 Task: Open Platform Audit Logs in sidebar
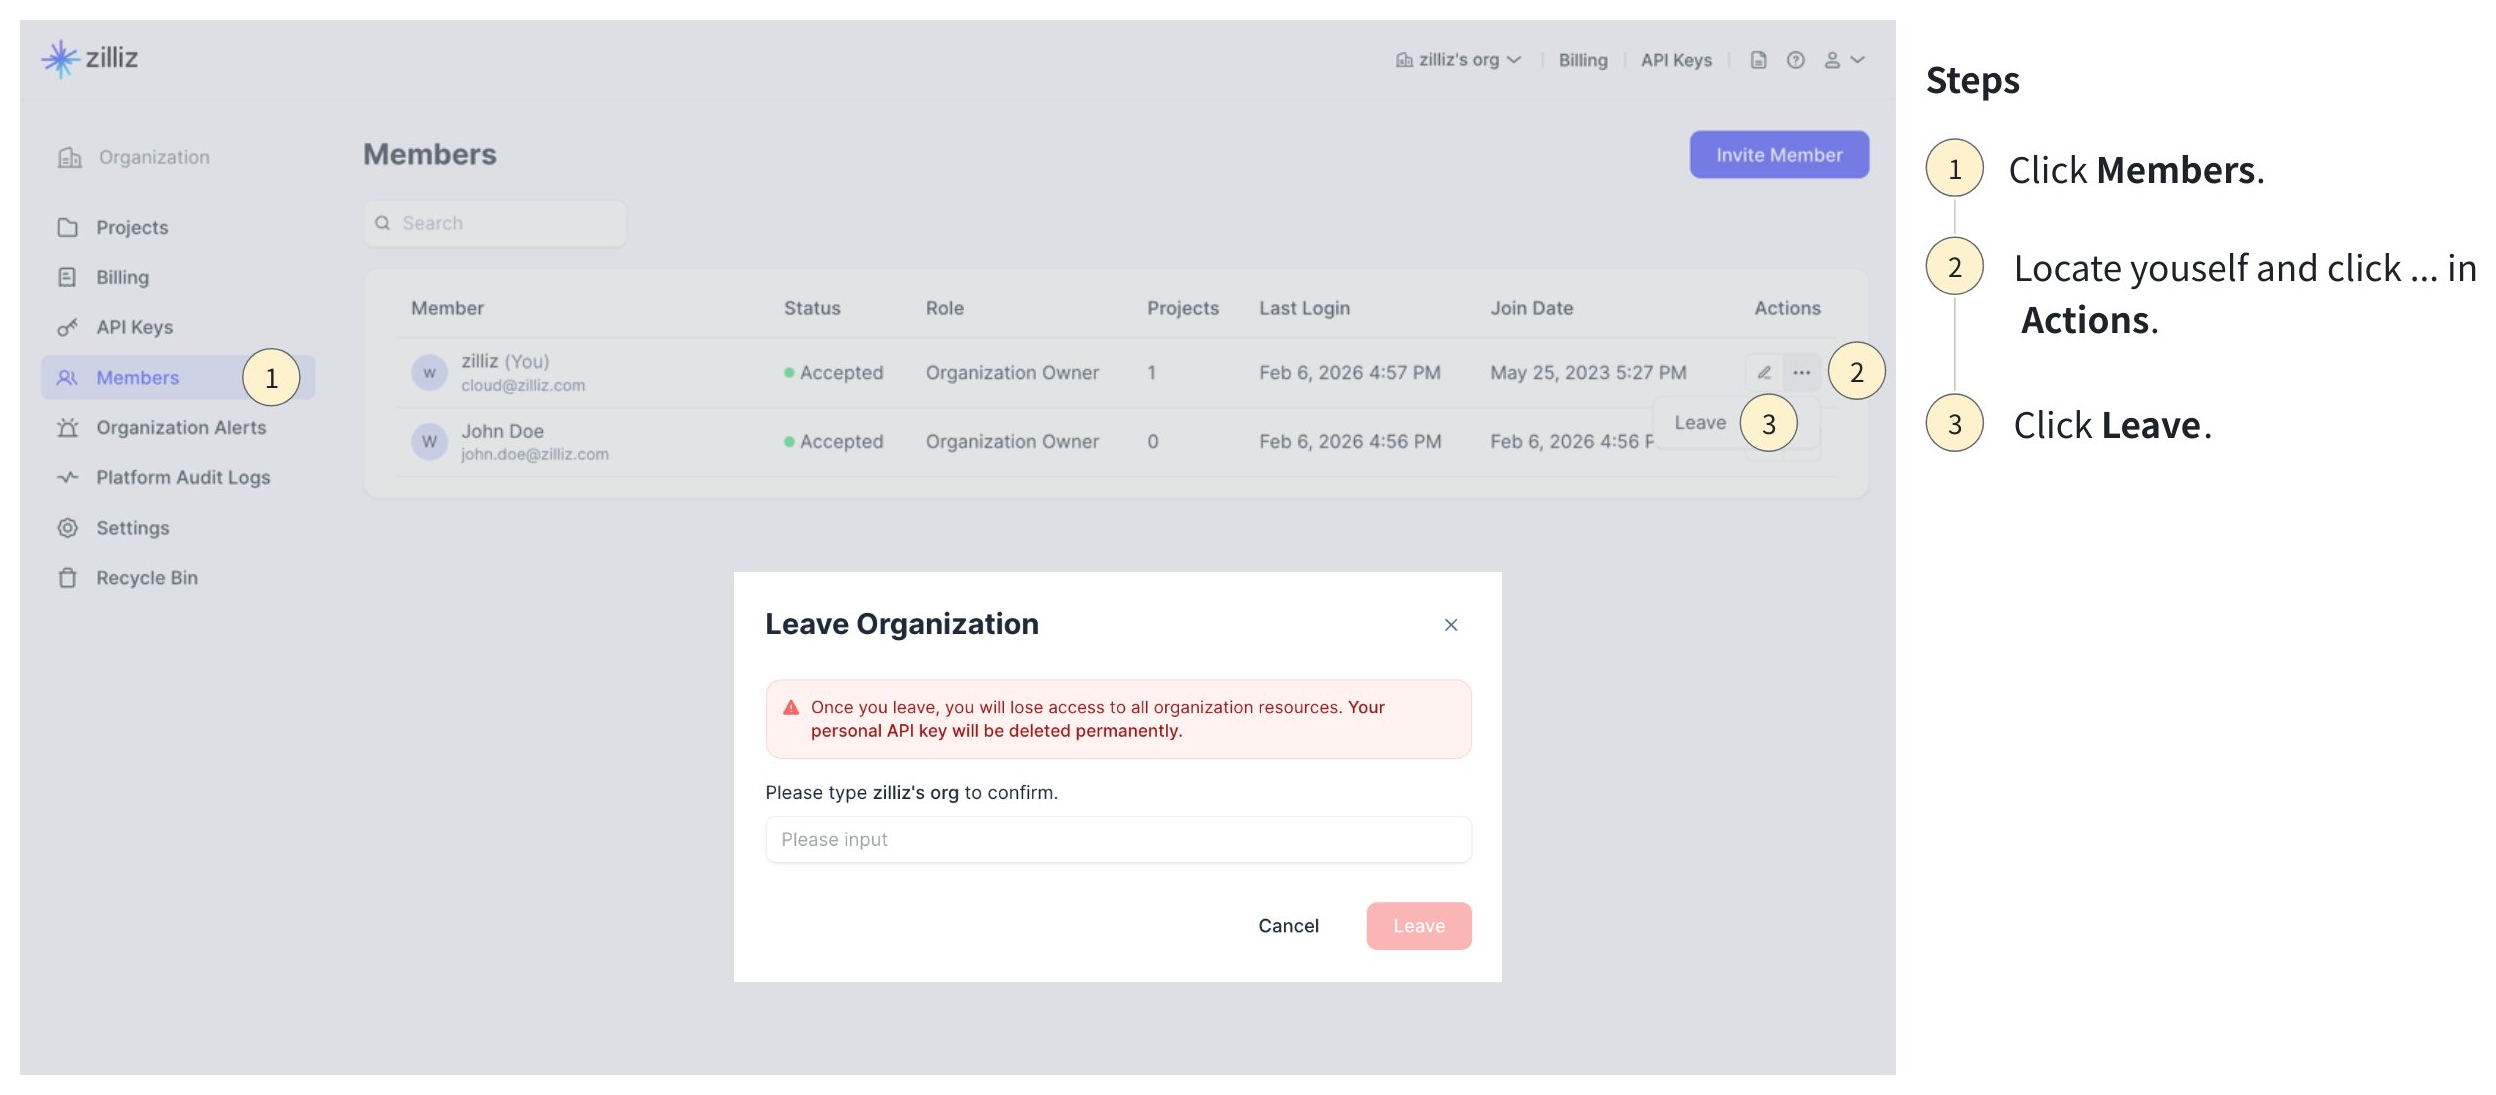click(182, 478)
